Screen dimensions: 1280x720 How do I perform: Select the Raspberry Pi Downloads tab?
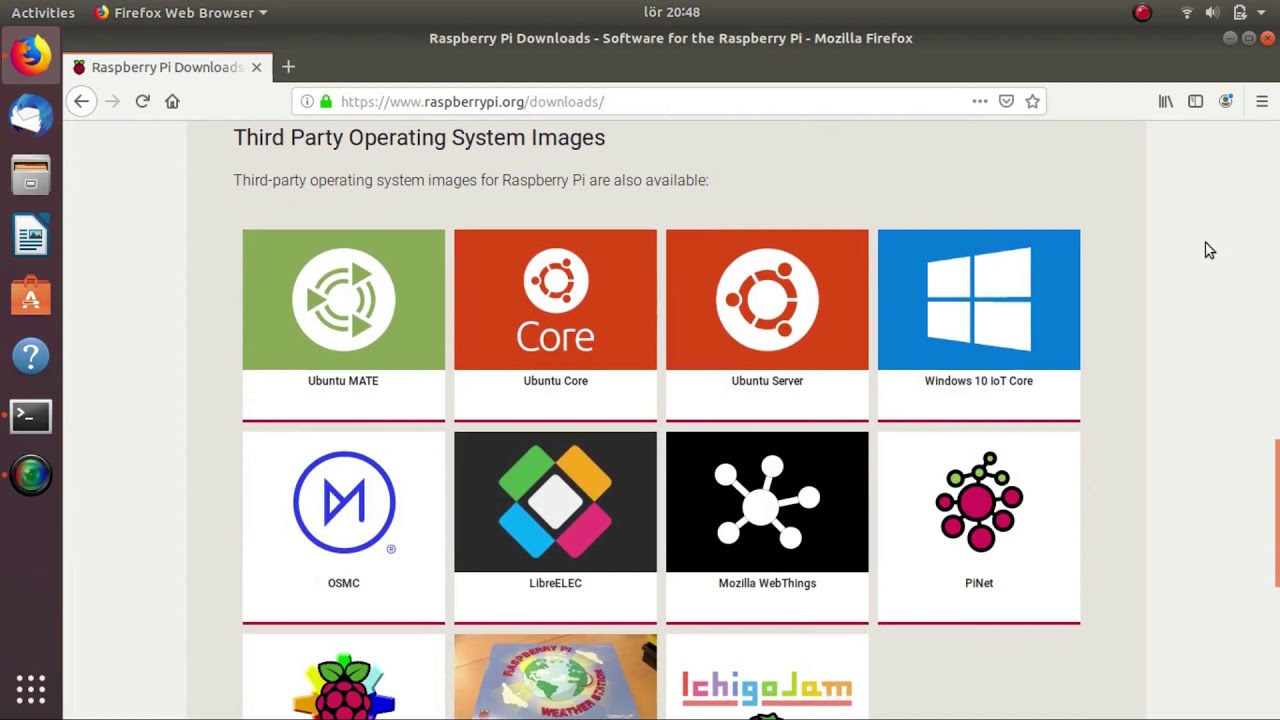[x=168, y=67]
